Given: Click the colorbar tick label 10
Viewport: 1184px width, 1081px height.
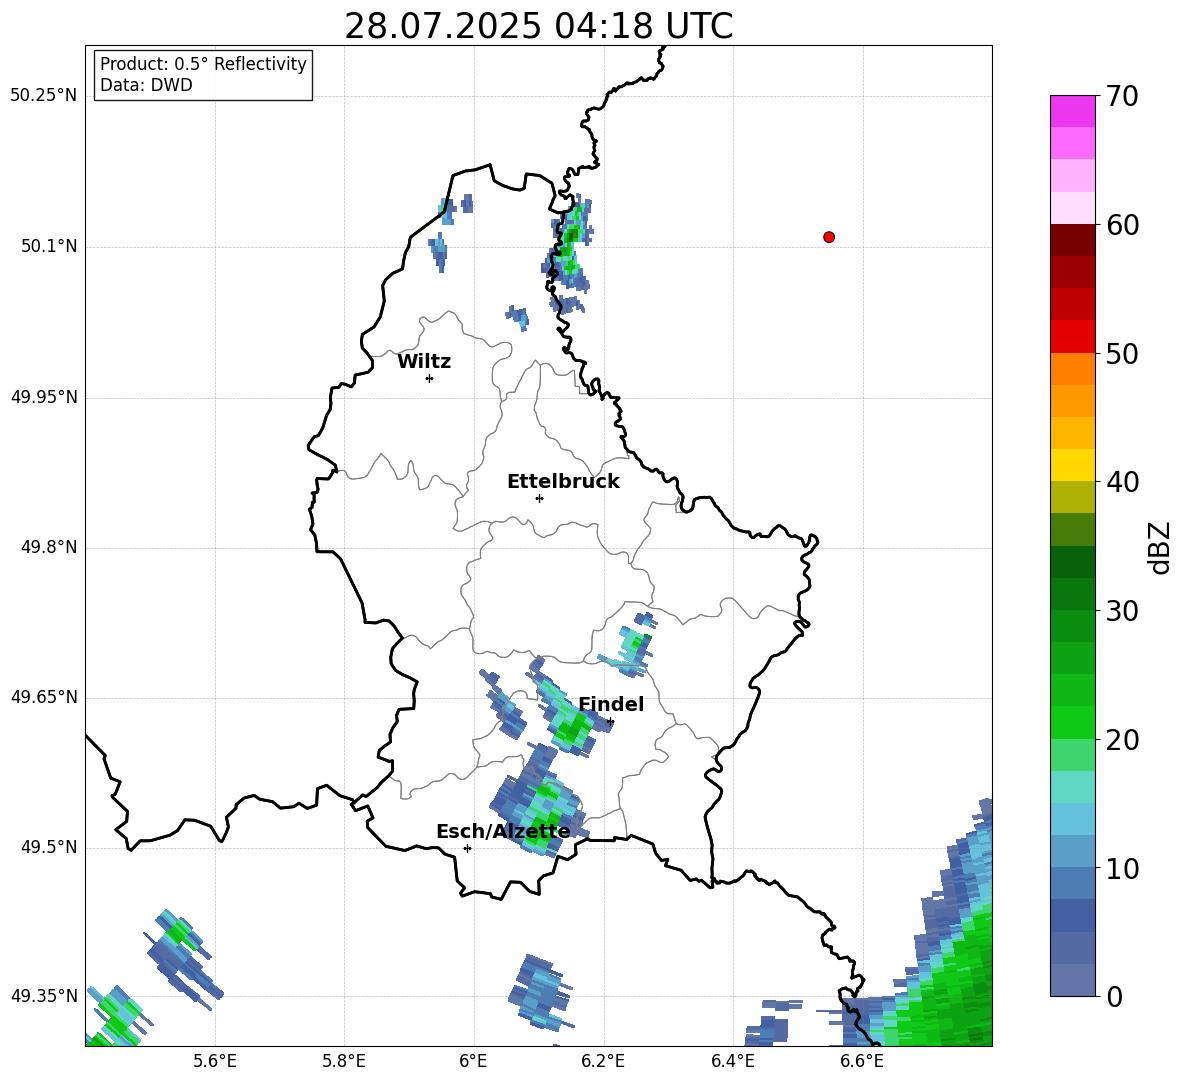Looking at the screenshot, I should pyautogui.click(x=1123, y=868).
